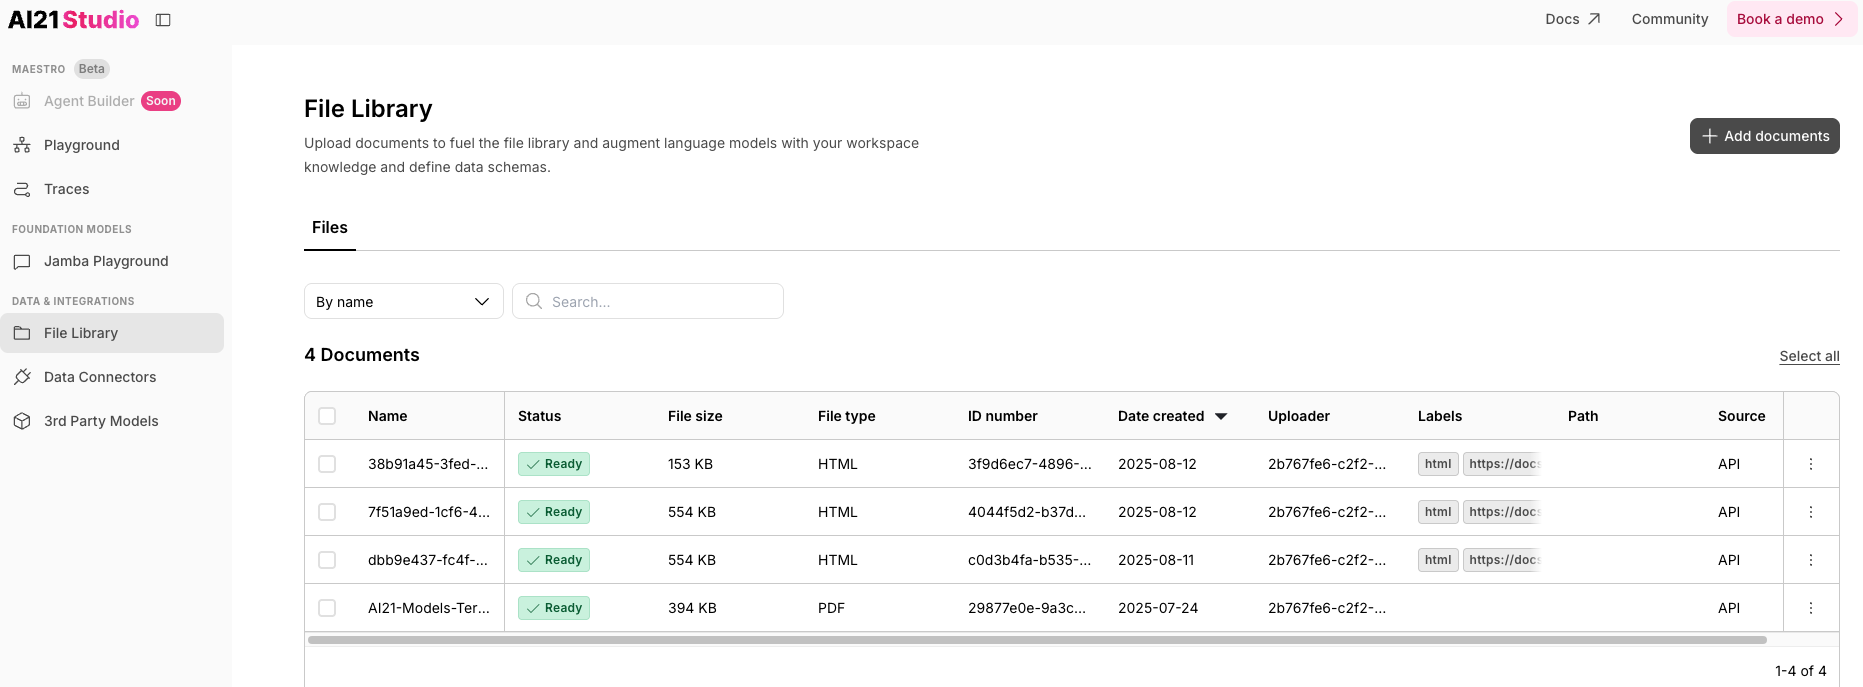Click the 3rd Party Models cube icon

[22, 421]
